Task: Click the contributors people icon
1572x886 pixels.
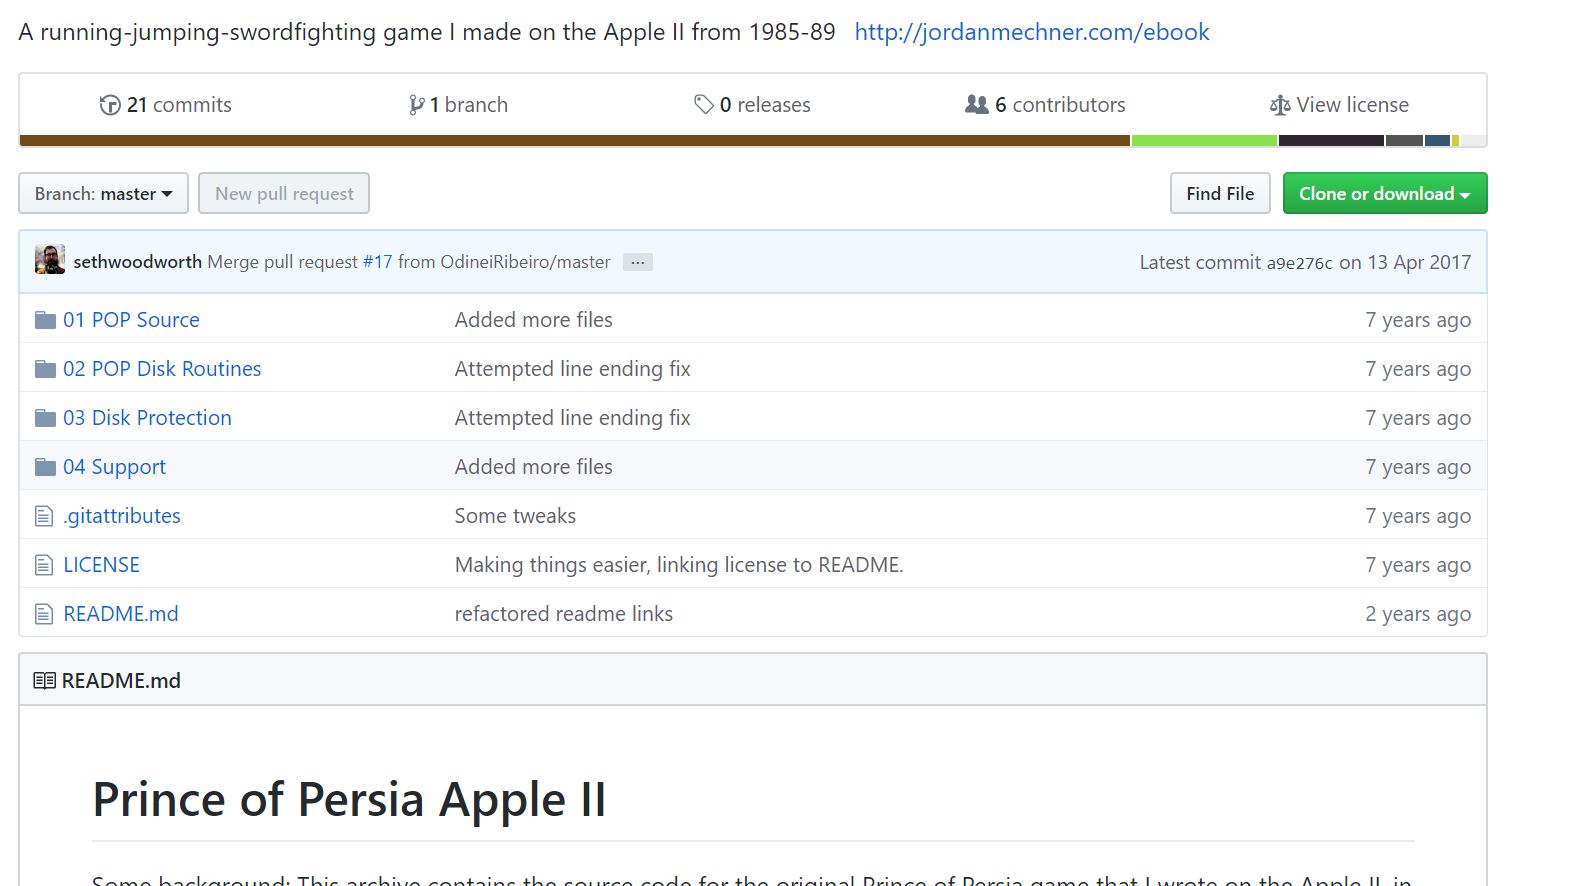Action: [976, 104]
